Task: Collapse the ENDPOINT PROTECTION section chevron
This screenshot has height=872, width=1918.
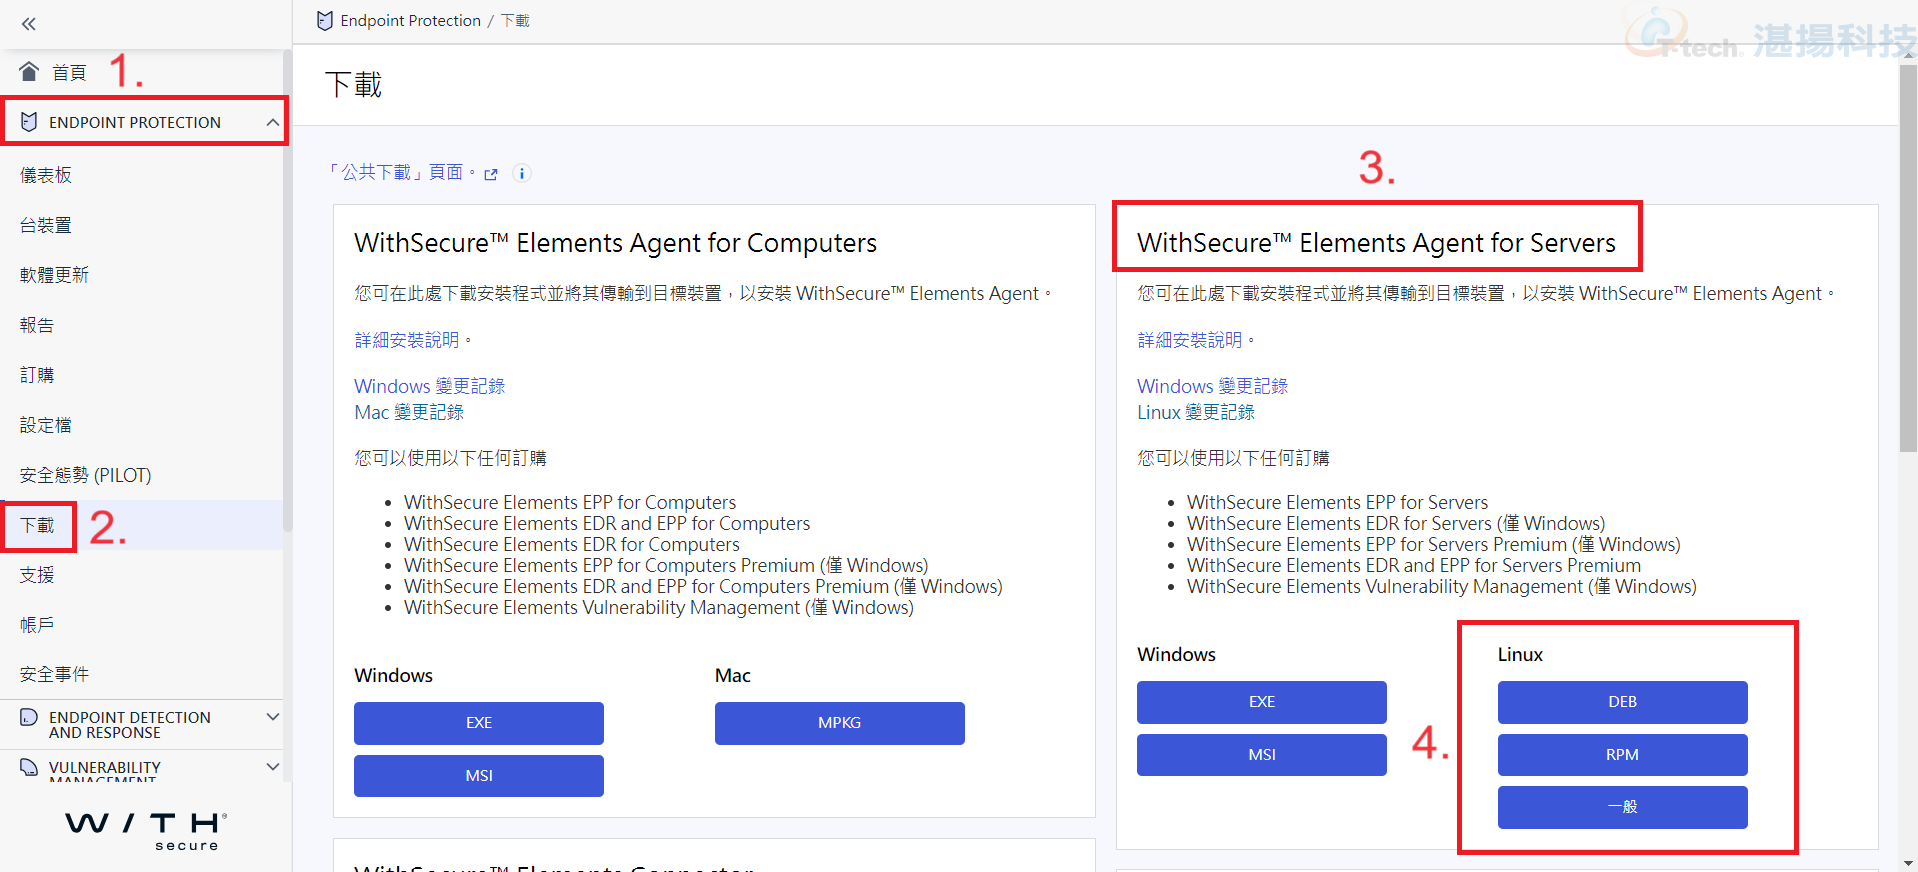Action: [272, 122]
